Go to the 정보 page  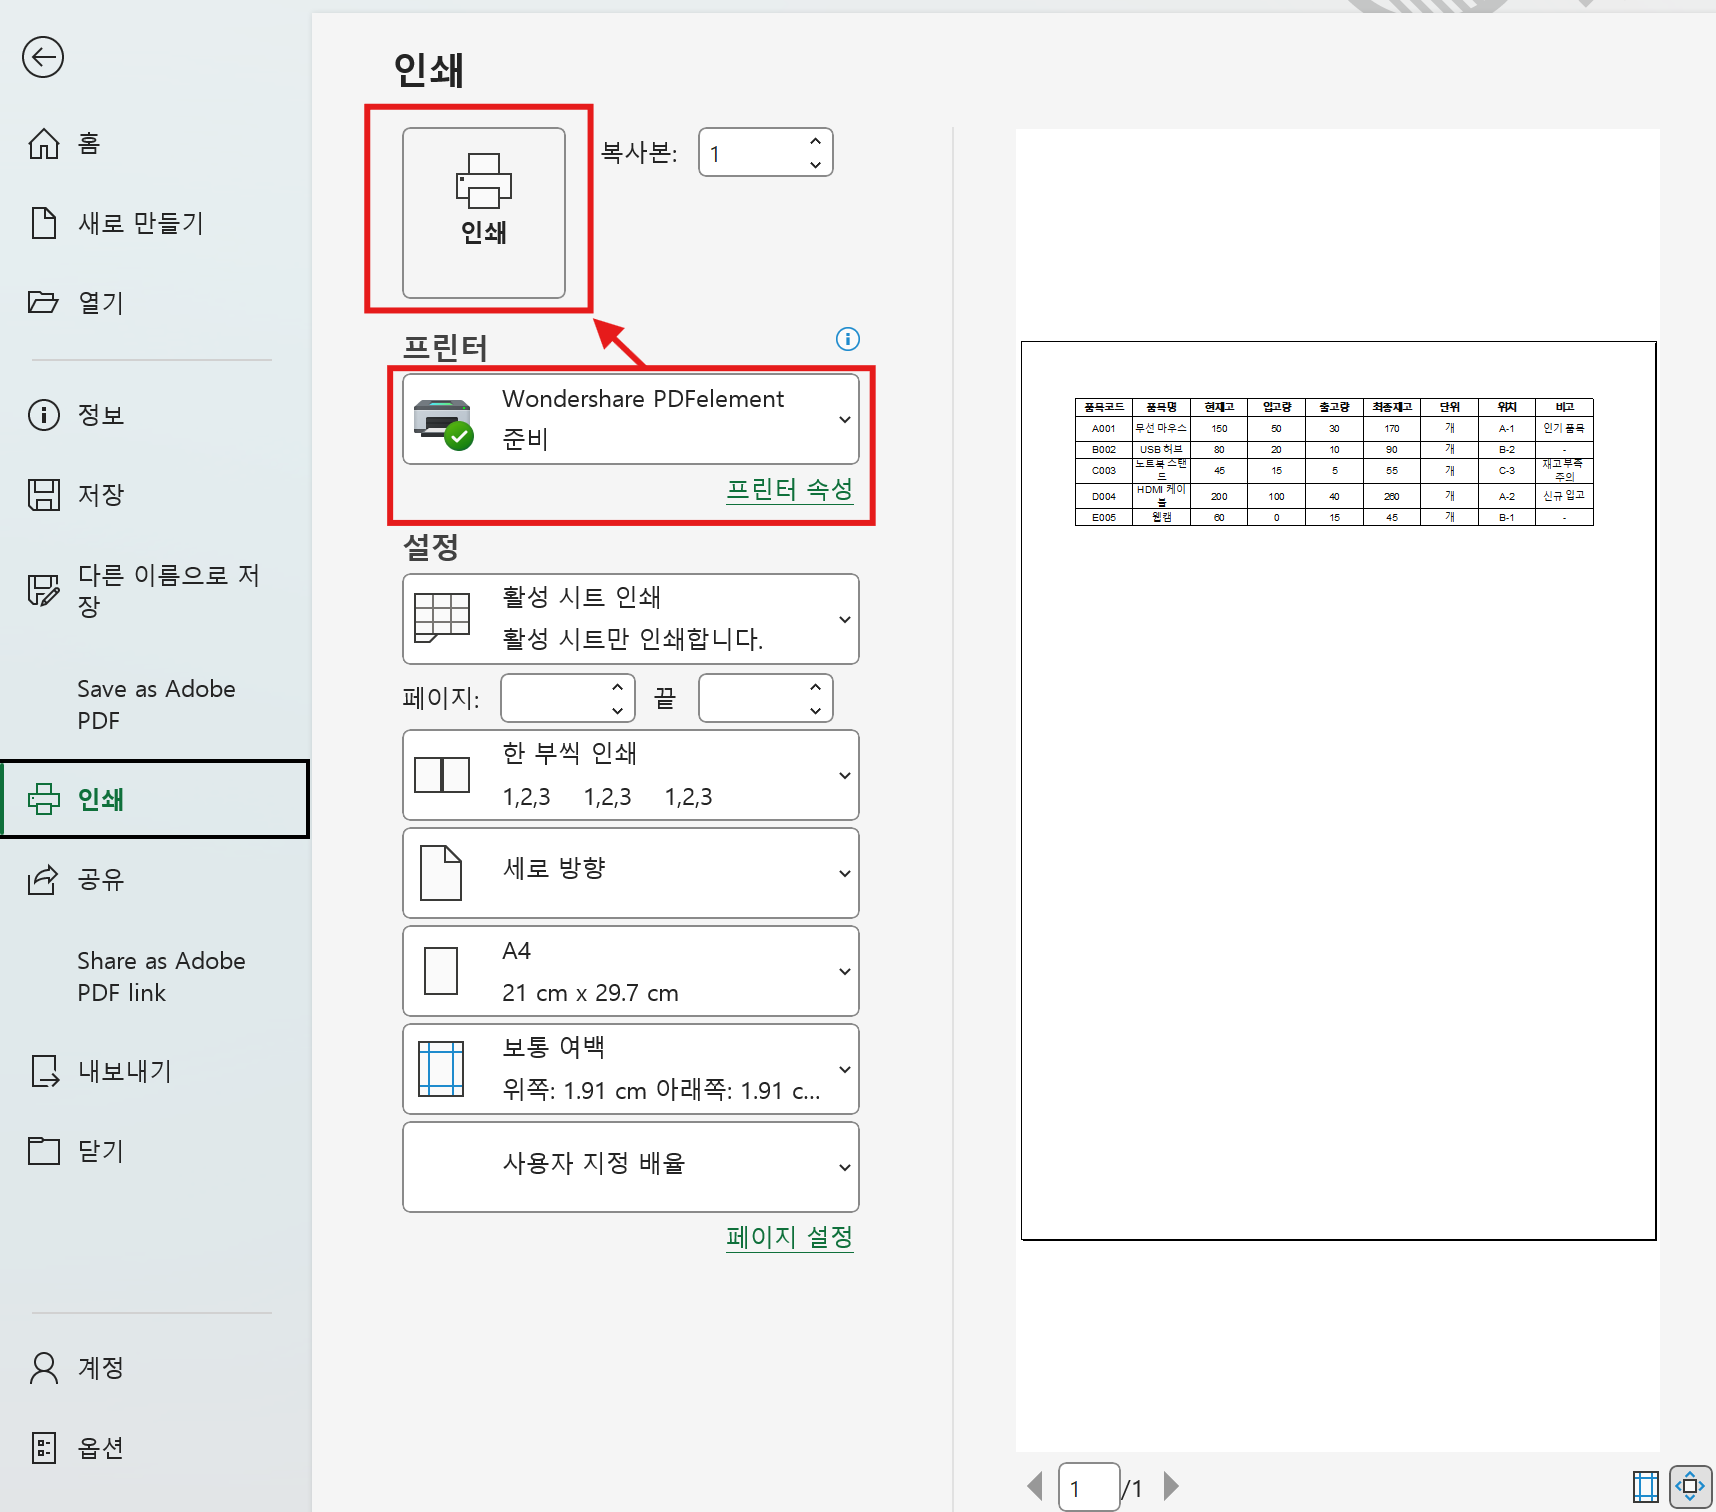pos(76,414)
